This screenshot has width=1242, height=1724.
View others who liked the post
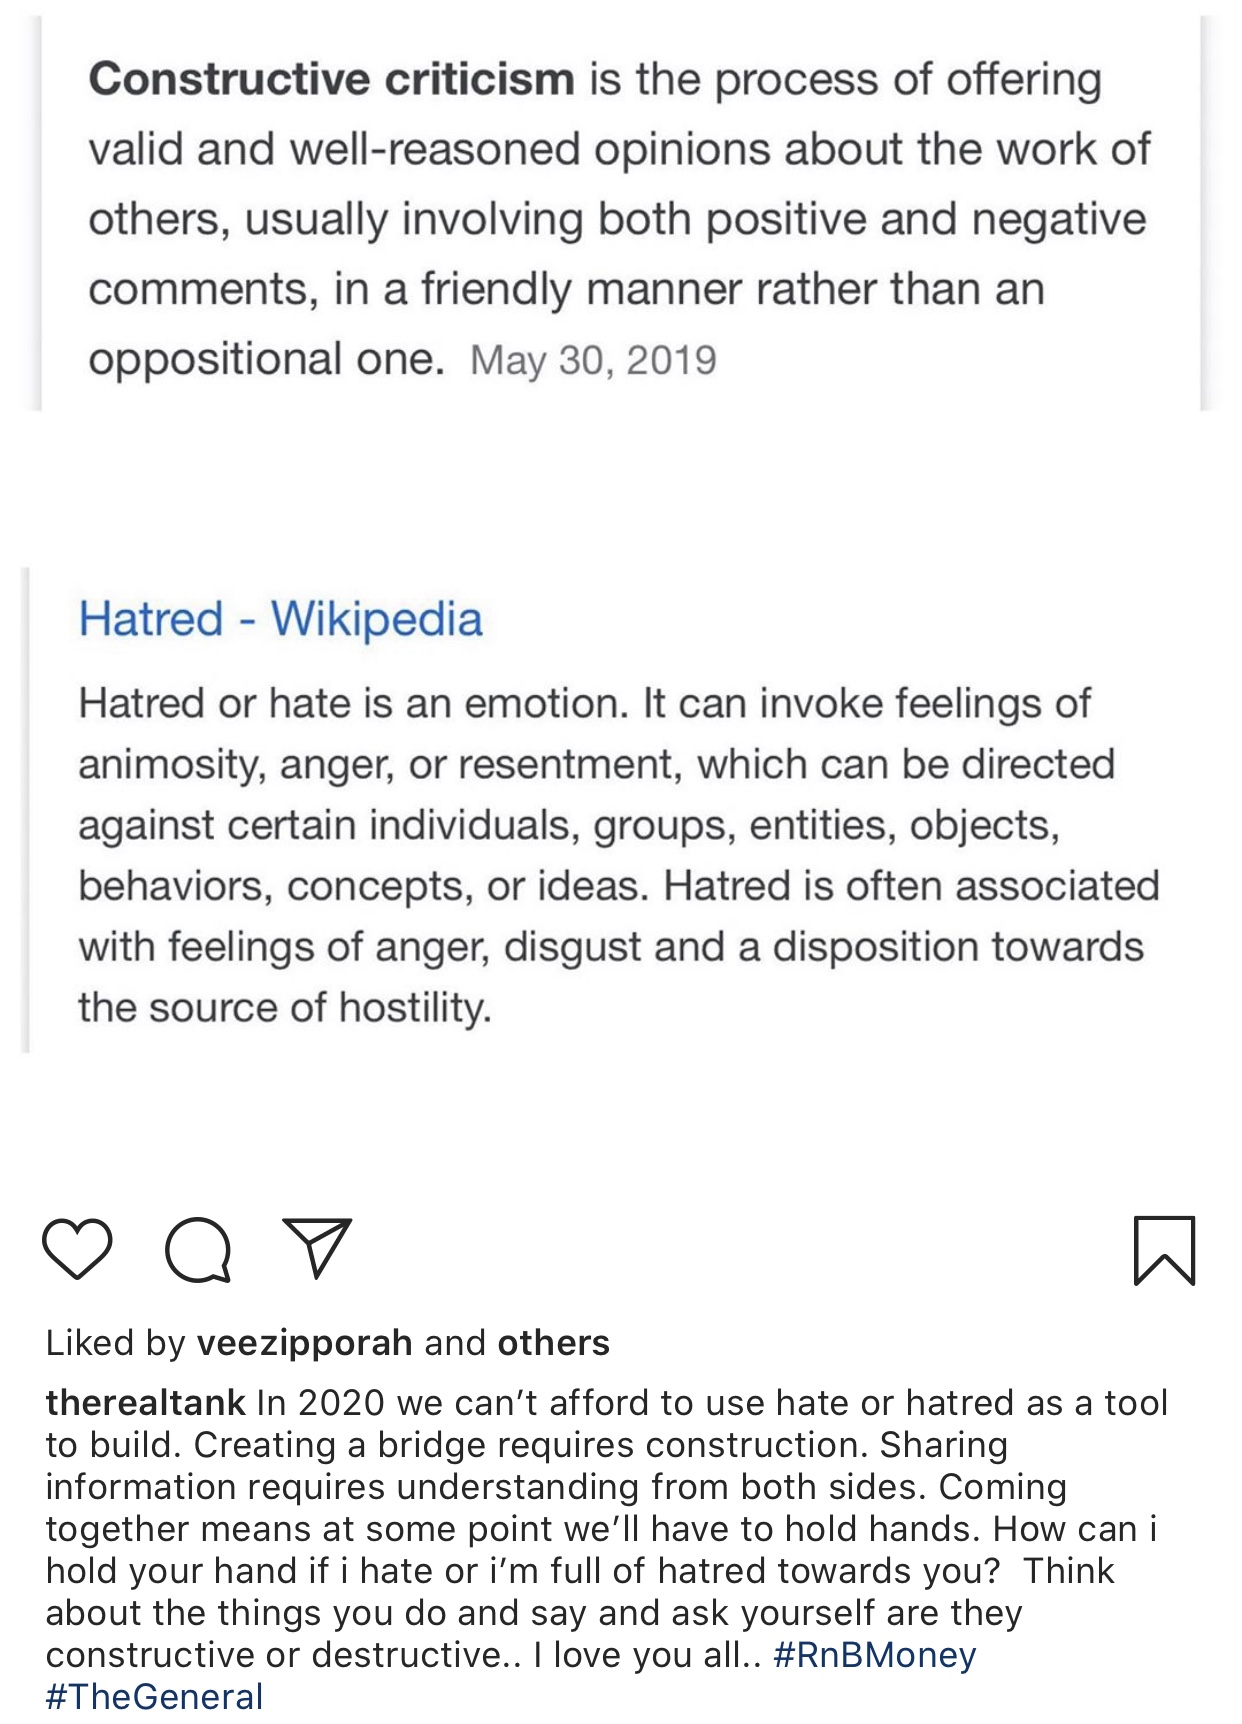pos(554,1343)
